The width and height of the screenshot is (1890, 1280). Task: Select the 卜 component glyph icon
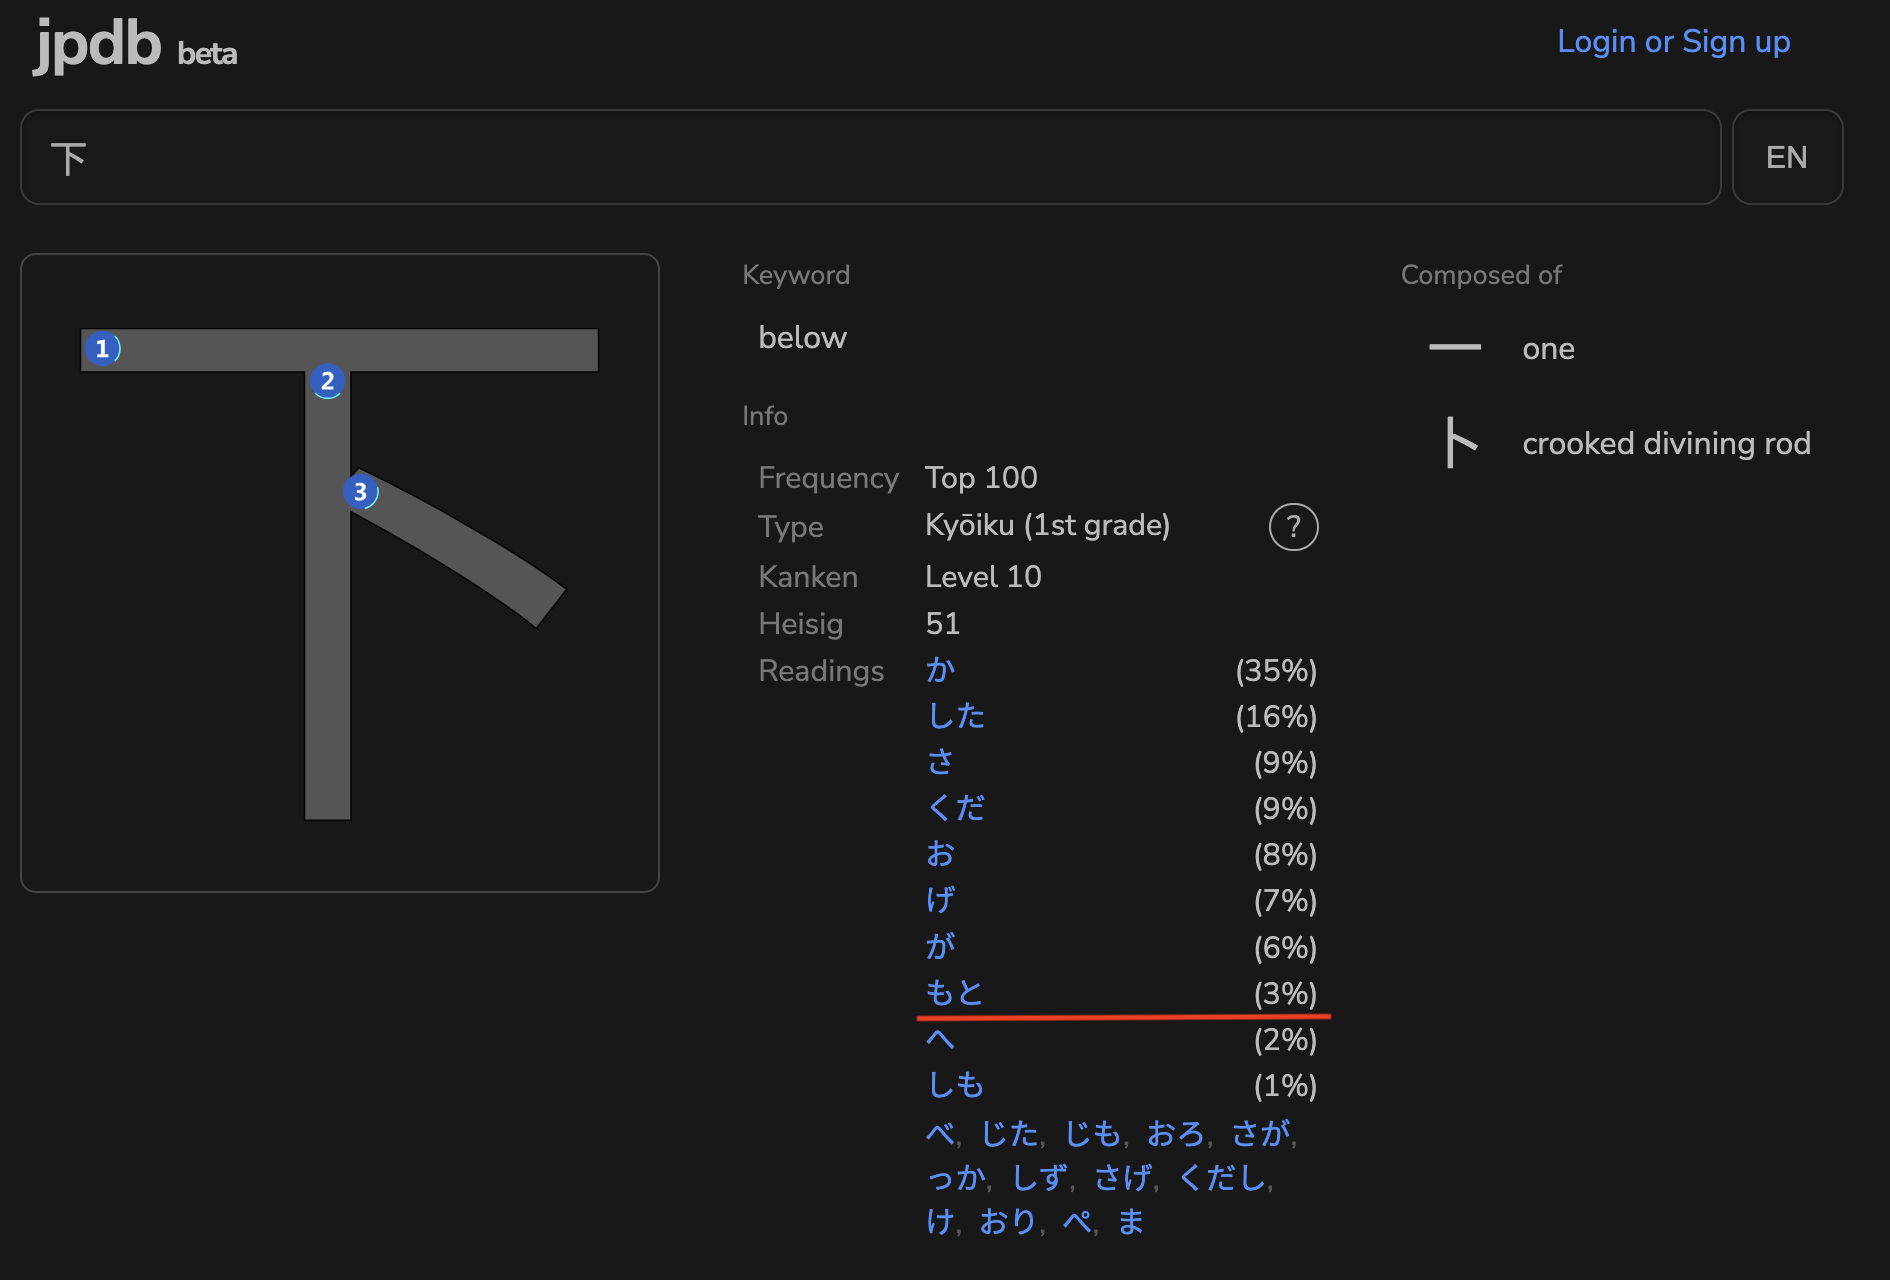click(1461, 443)
